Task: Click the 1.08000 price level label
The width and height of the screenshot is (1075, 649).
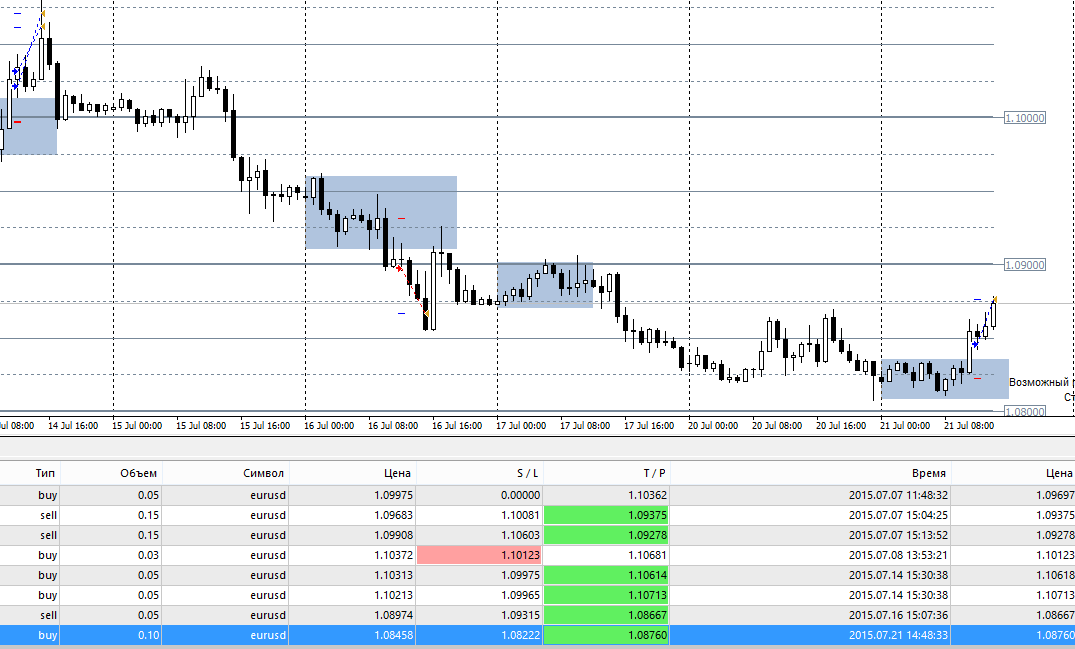Action: tap(1025, 411)
